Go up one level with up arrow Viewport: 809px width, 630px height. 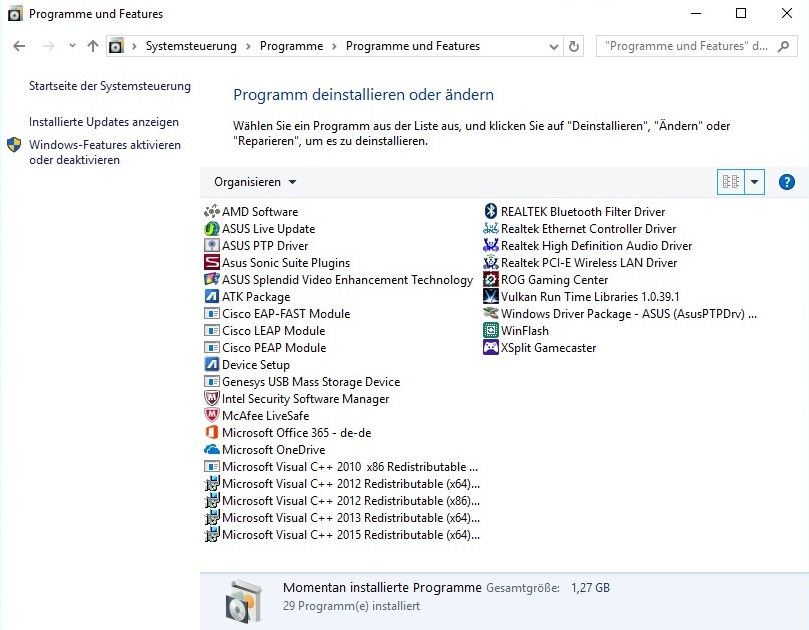[93, 46]
